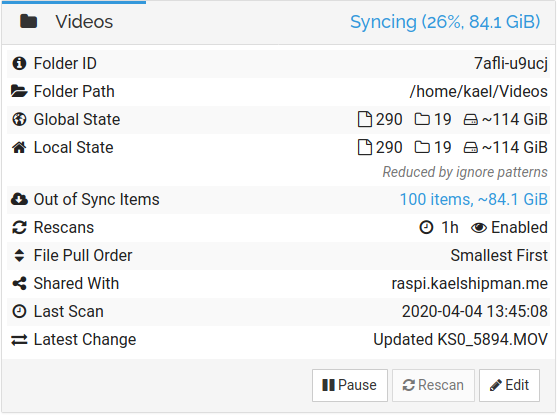
Task: Click the globe icon next to Global State
Action: 19,119
